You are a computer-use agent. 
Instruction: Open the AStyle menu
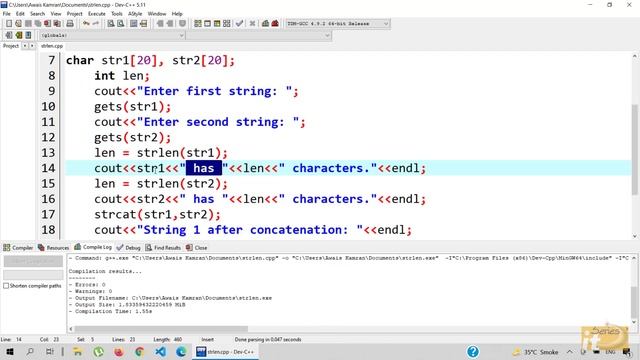pos(135,13)
